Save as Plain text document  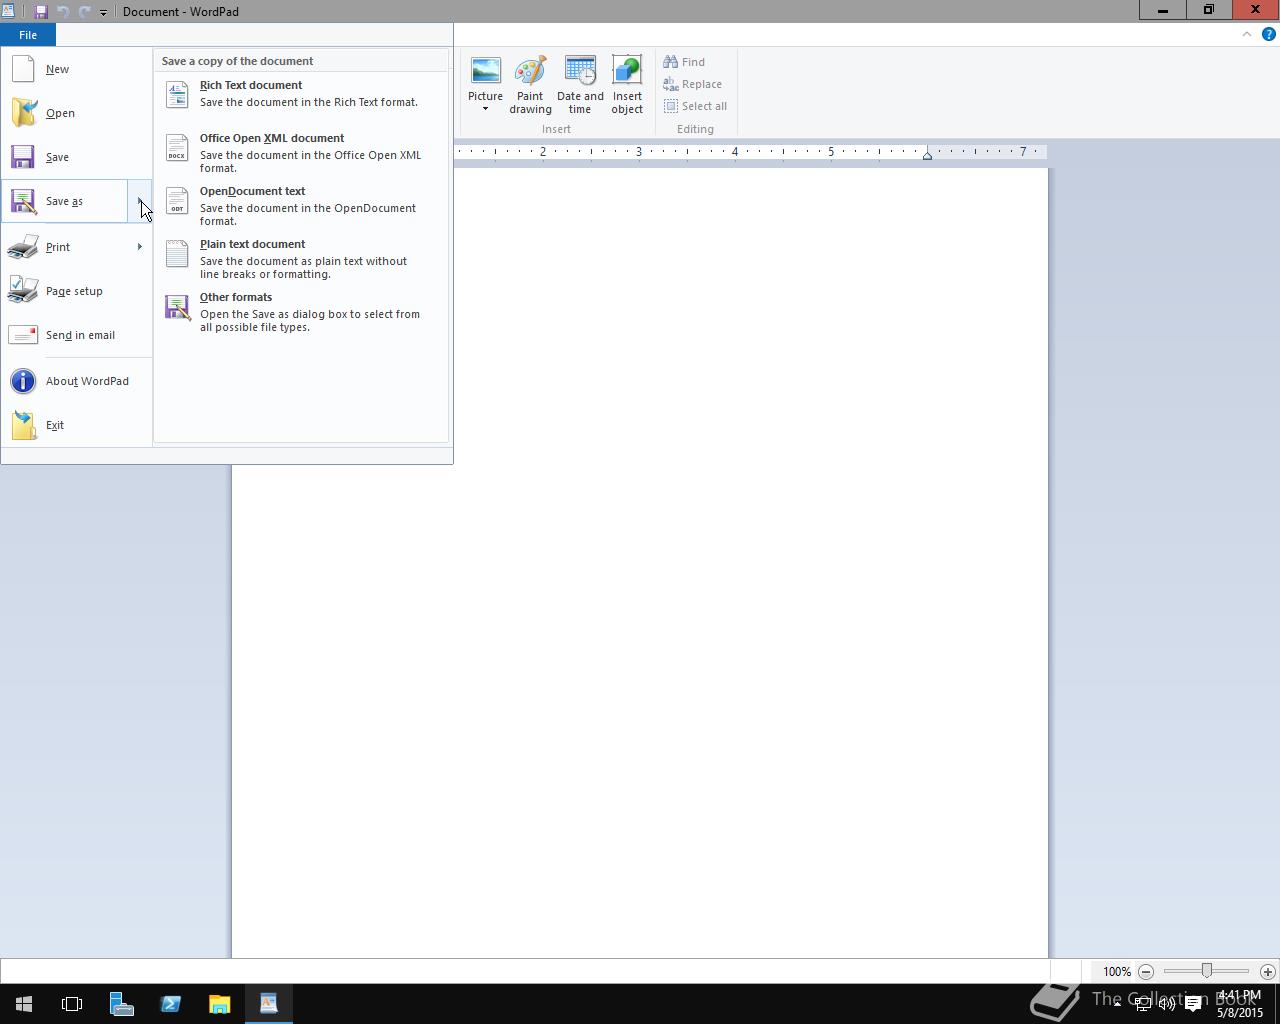pyautogui.click(x=300, y=259)
